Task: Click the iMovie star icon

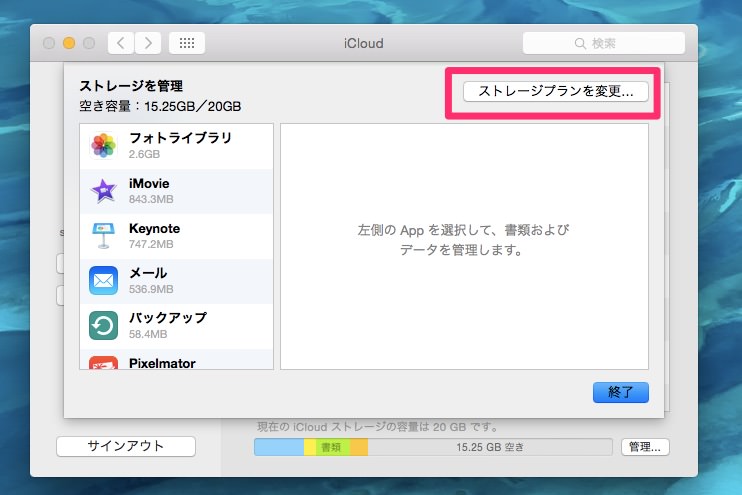Action: coord(104,191)
